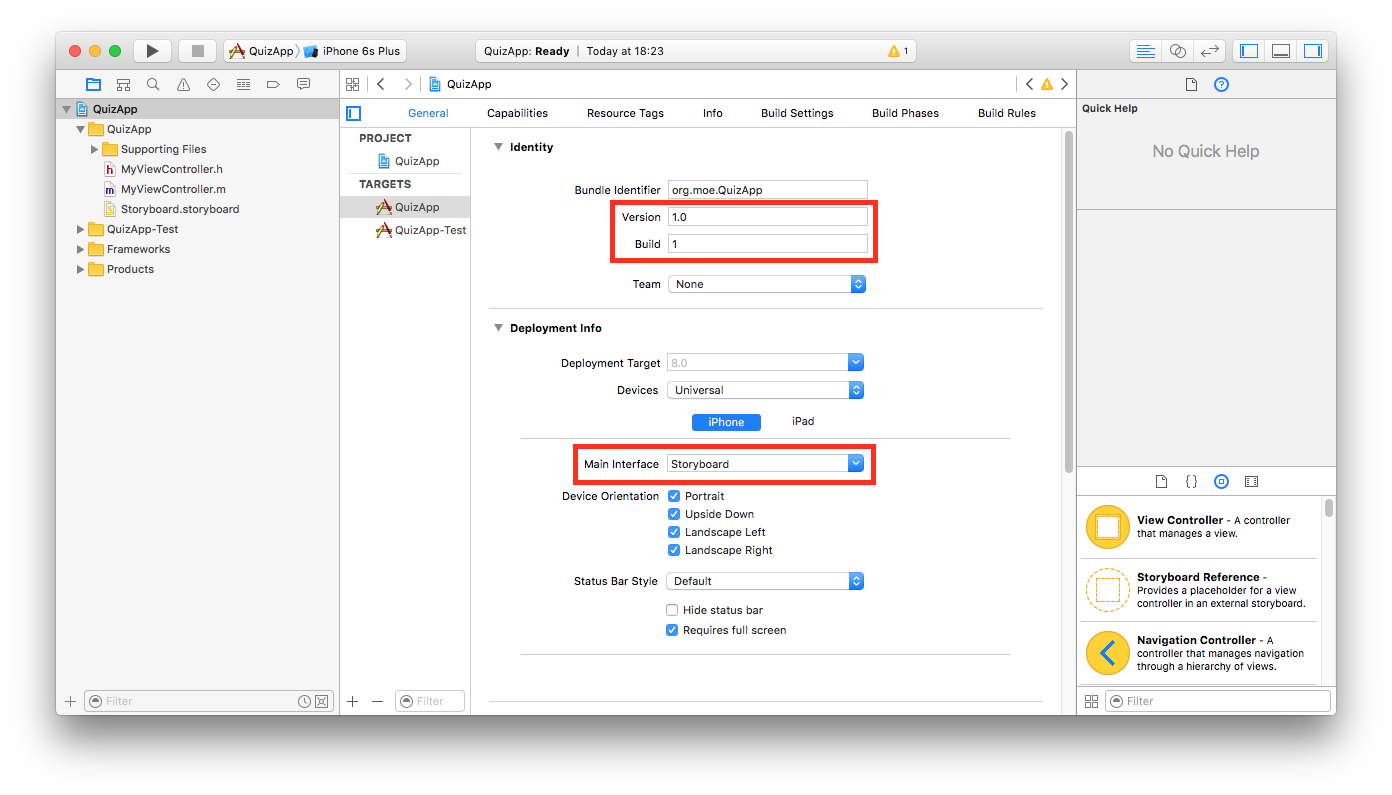Viewport: 1392px width, 795px height.
Task: Show the Code Snippet library braces icon
Action: (1191, 481)
